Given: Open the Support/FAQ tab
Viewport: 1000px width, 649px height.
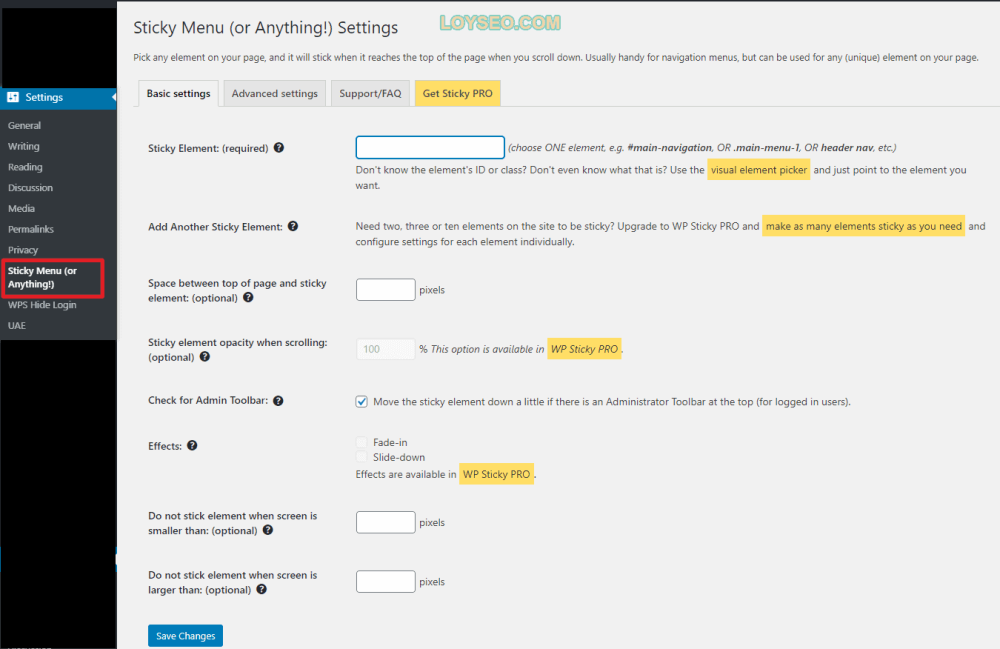Looking at the screenshot, I should coord(371,93).
